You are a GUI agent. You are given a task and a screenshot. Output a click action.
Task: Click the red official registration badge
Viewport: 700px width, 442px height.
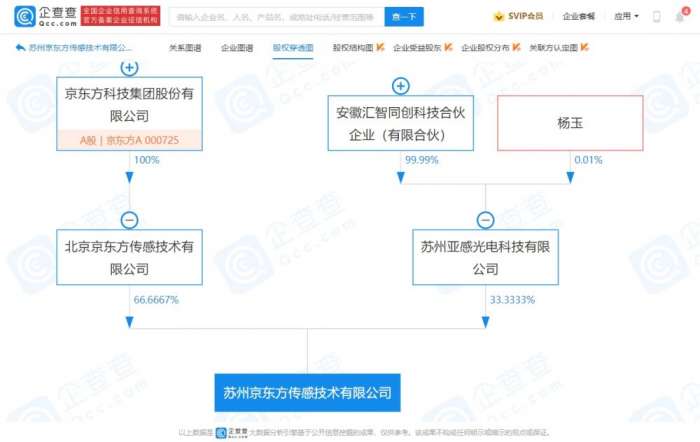click(121, 16)
